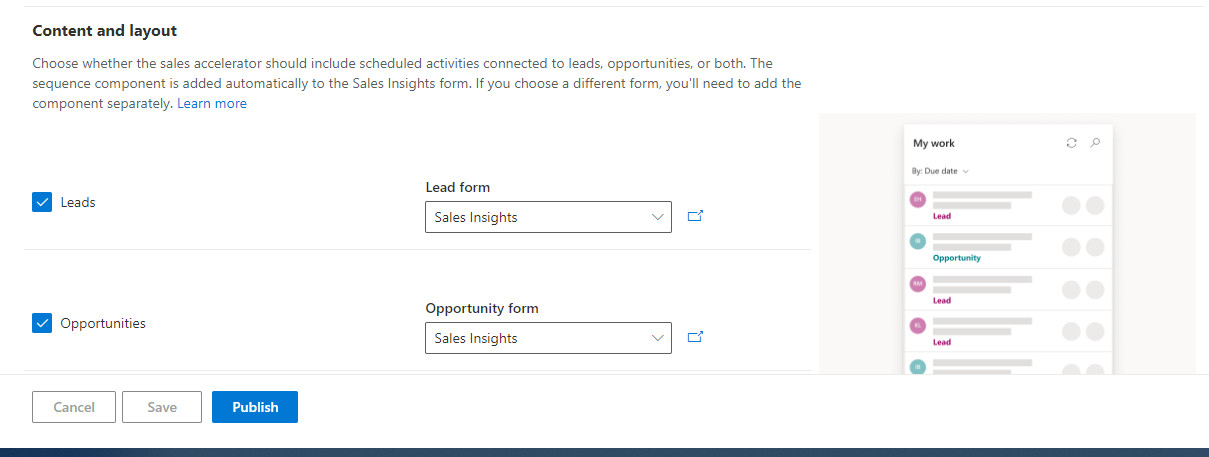Click the search magnifier in My work preview

(1095, 143)
